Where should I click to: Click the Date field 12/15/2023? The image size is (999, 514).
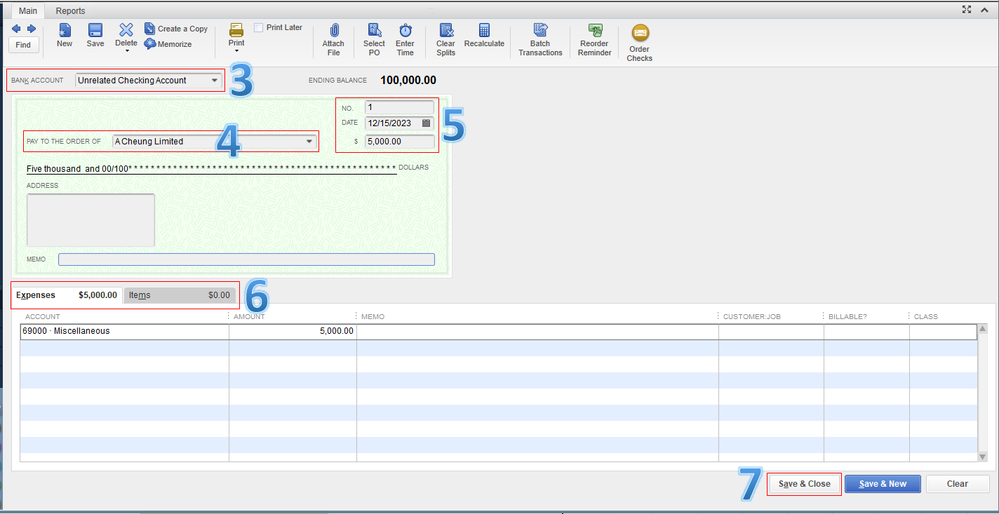[x=393, y=124]
